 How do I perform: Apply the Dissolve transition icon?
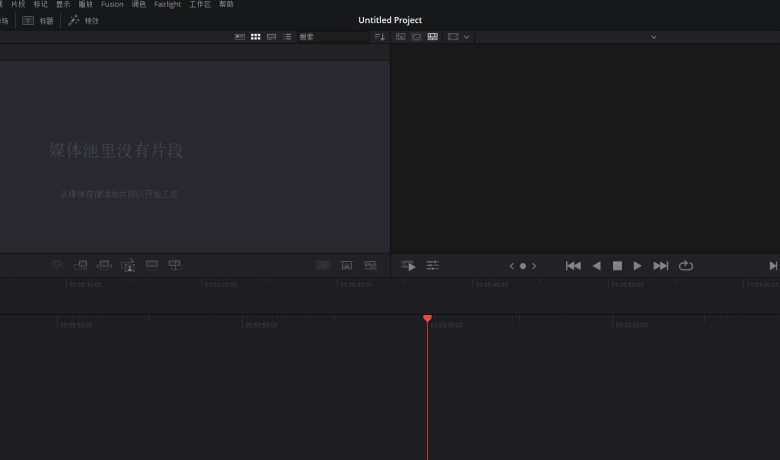347,266
